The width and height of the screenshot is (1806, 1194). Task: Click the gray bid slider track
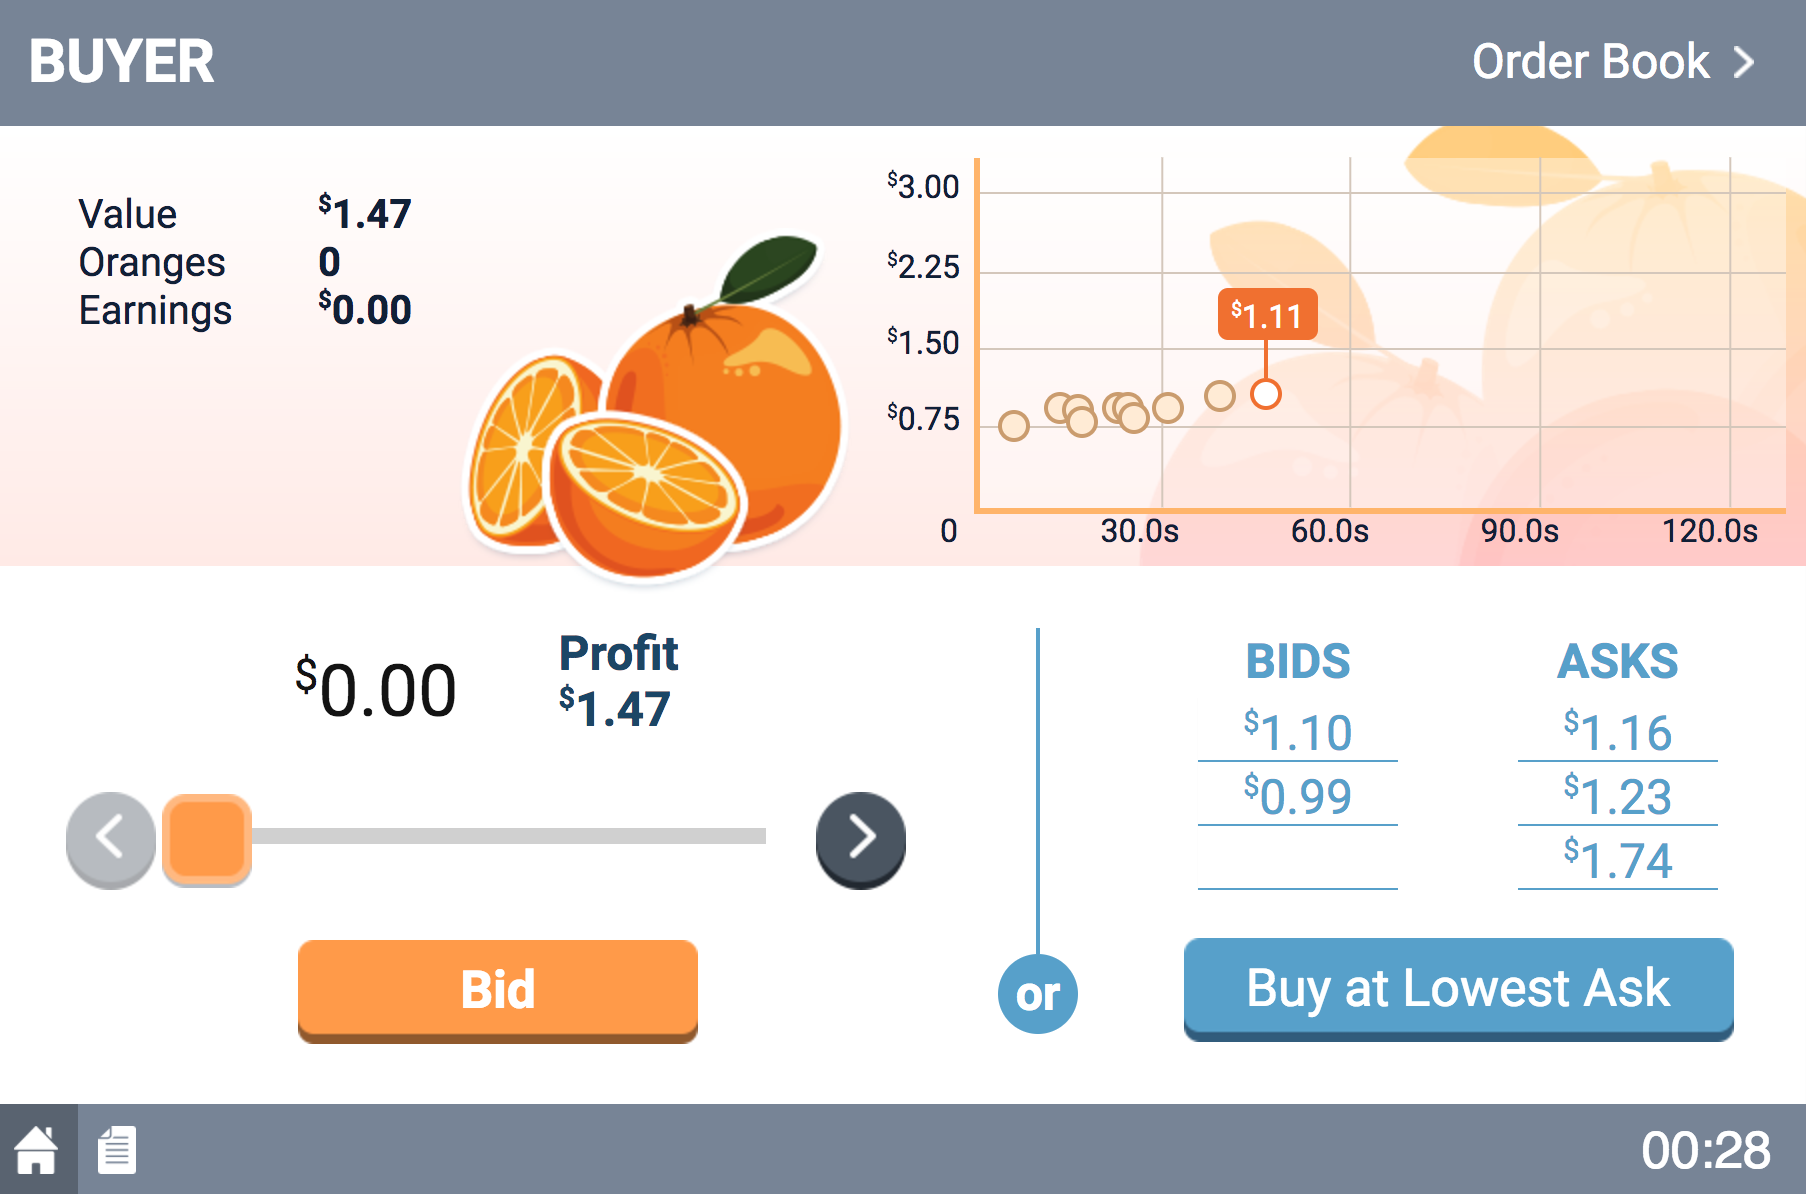508,836
